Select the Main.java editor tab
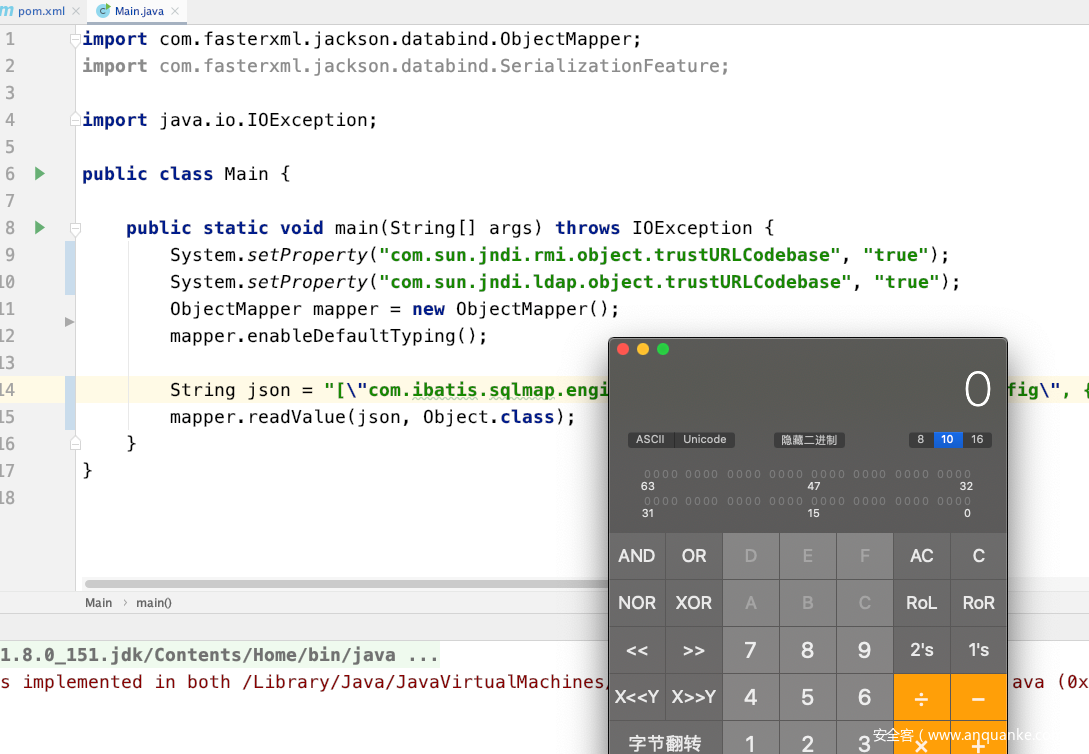The image size is (1089, 754). click(138, 11)
